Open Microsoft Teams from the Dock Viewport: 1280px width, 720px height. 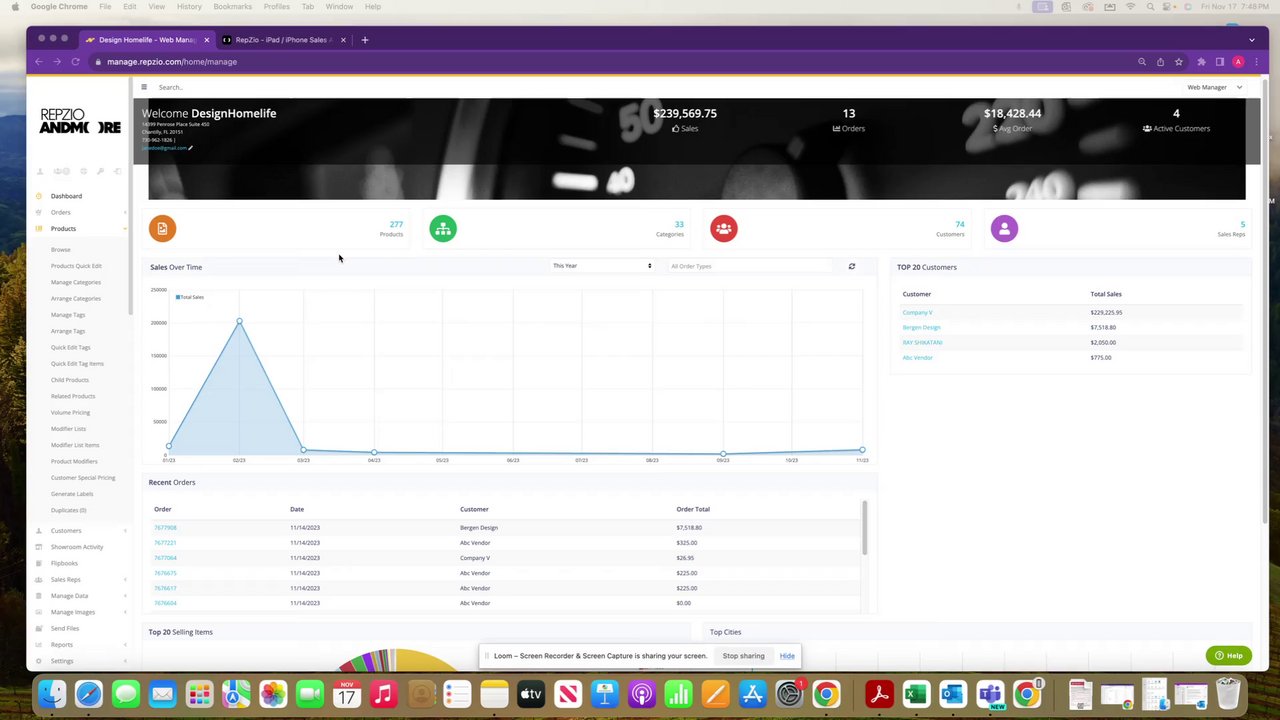point(990,693)
